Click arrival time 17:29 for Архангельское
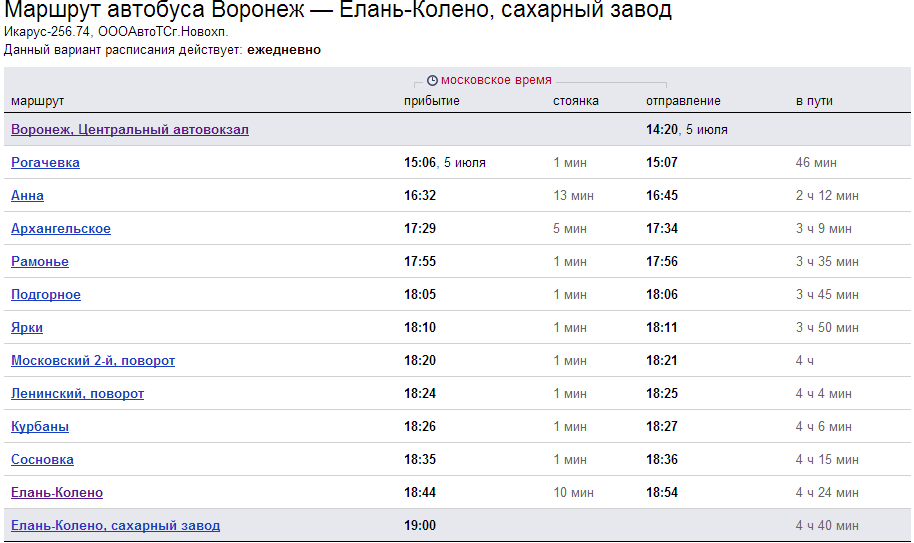The width and height of the screenshot is (914, 543). coord(420,228)
